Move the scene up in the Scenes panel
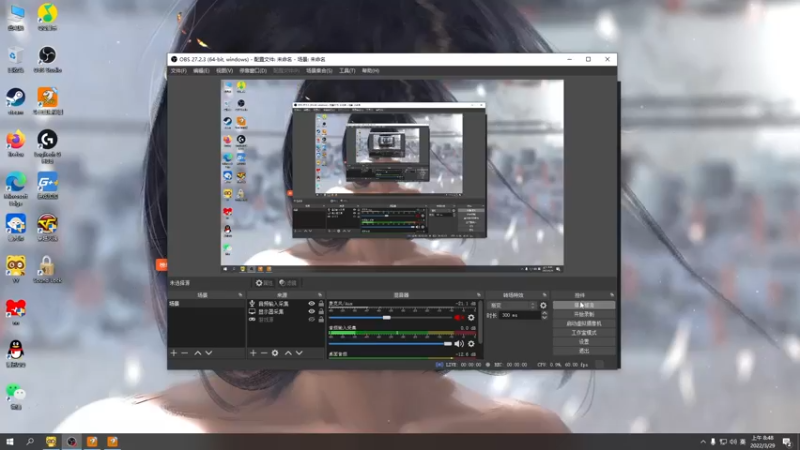Screen dimensions: 800x450 (197, 353)
